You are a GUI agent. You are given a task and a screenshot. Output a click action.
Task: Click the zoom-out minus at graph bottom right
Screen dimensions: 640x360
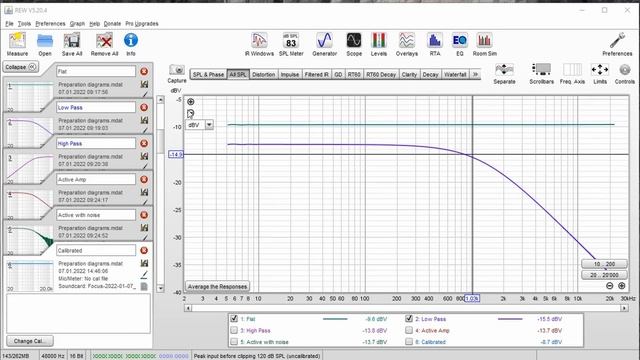[x=609, y=286]
